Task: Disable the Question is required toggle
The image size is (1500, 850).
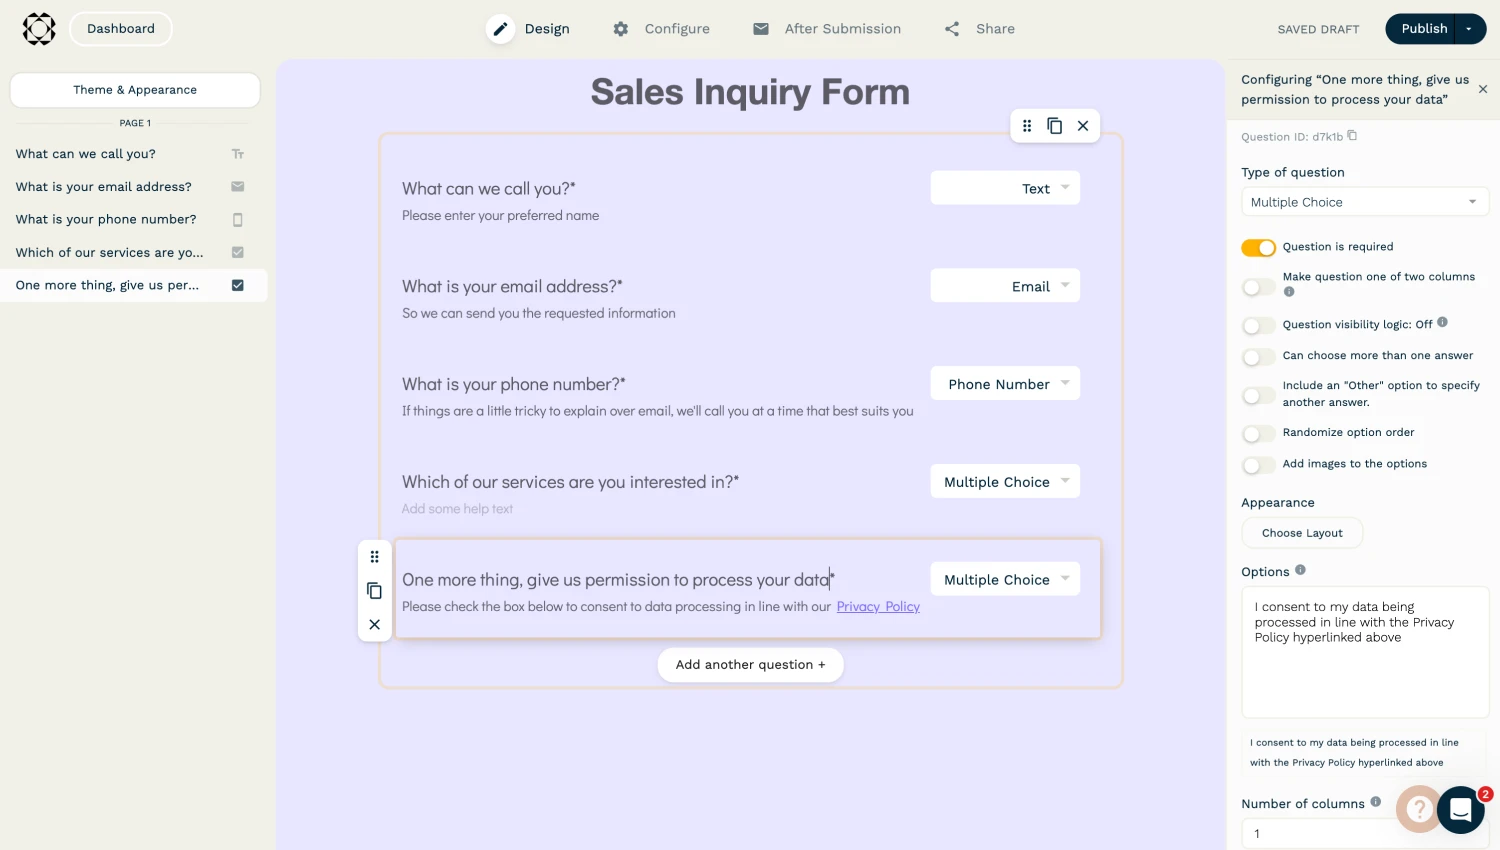Action: point(1259,247)
